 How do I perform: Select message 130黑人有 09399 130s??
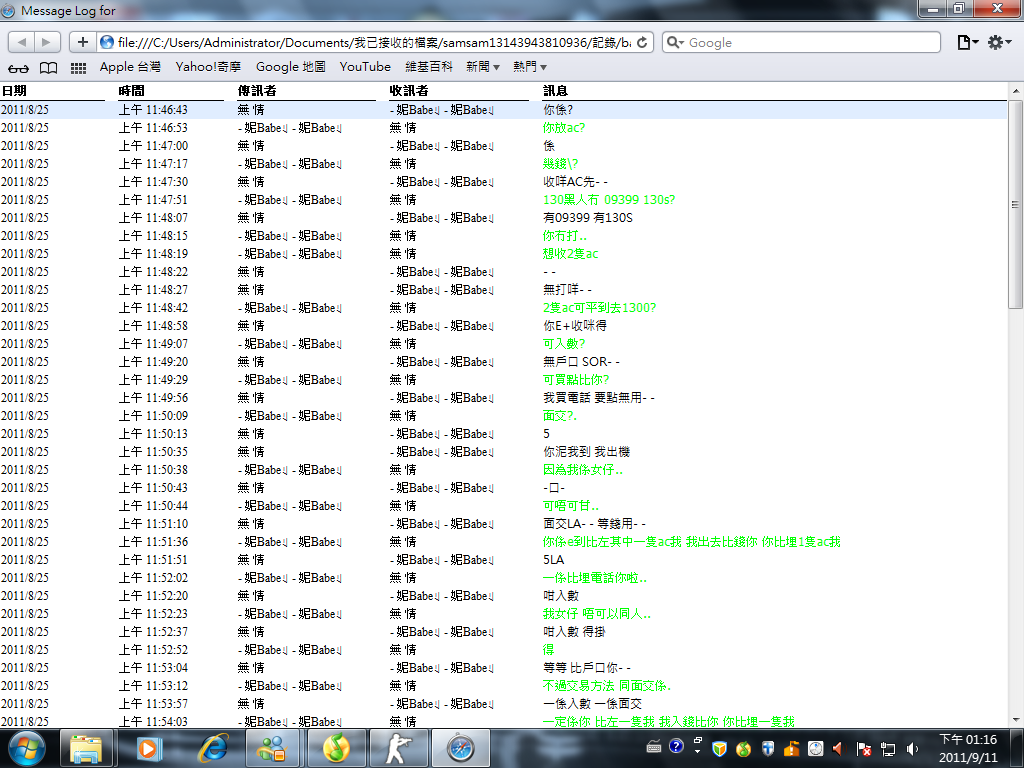tap(609, 200)
